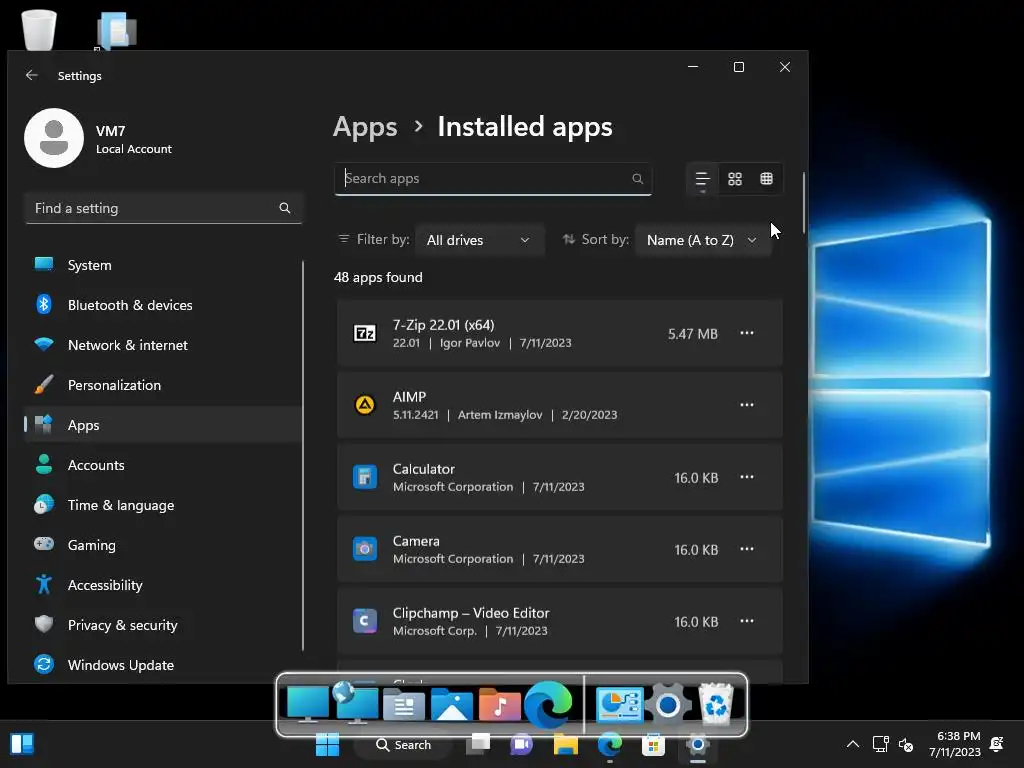1024x768 pixels.
Task: Open the Accessibility settings page
Action: tap(163, 584)
